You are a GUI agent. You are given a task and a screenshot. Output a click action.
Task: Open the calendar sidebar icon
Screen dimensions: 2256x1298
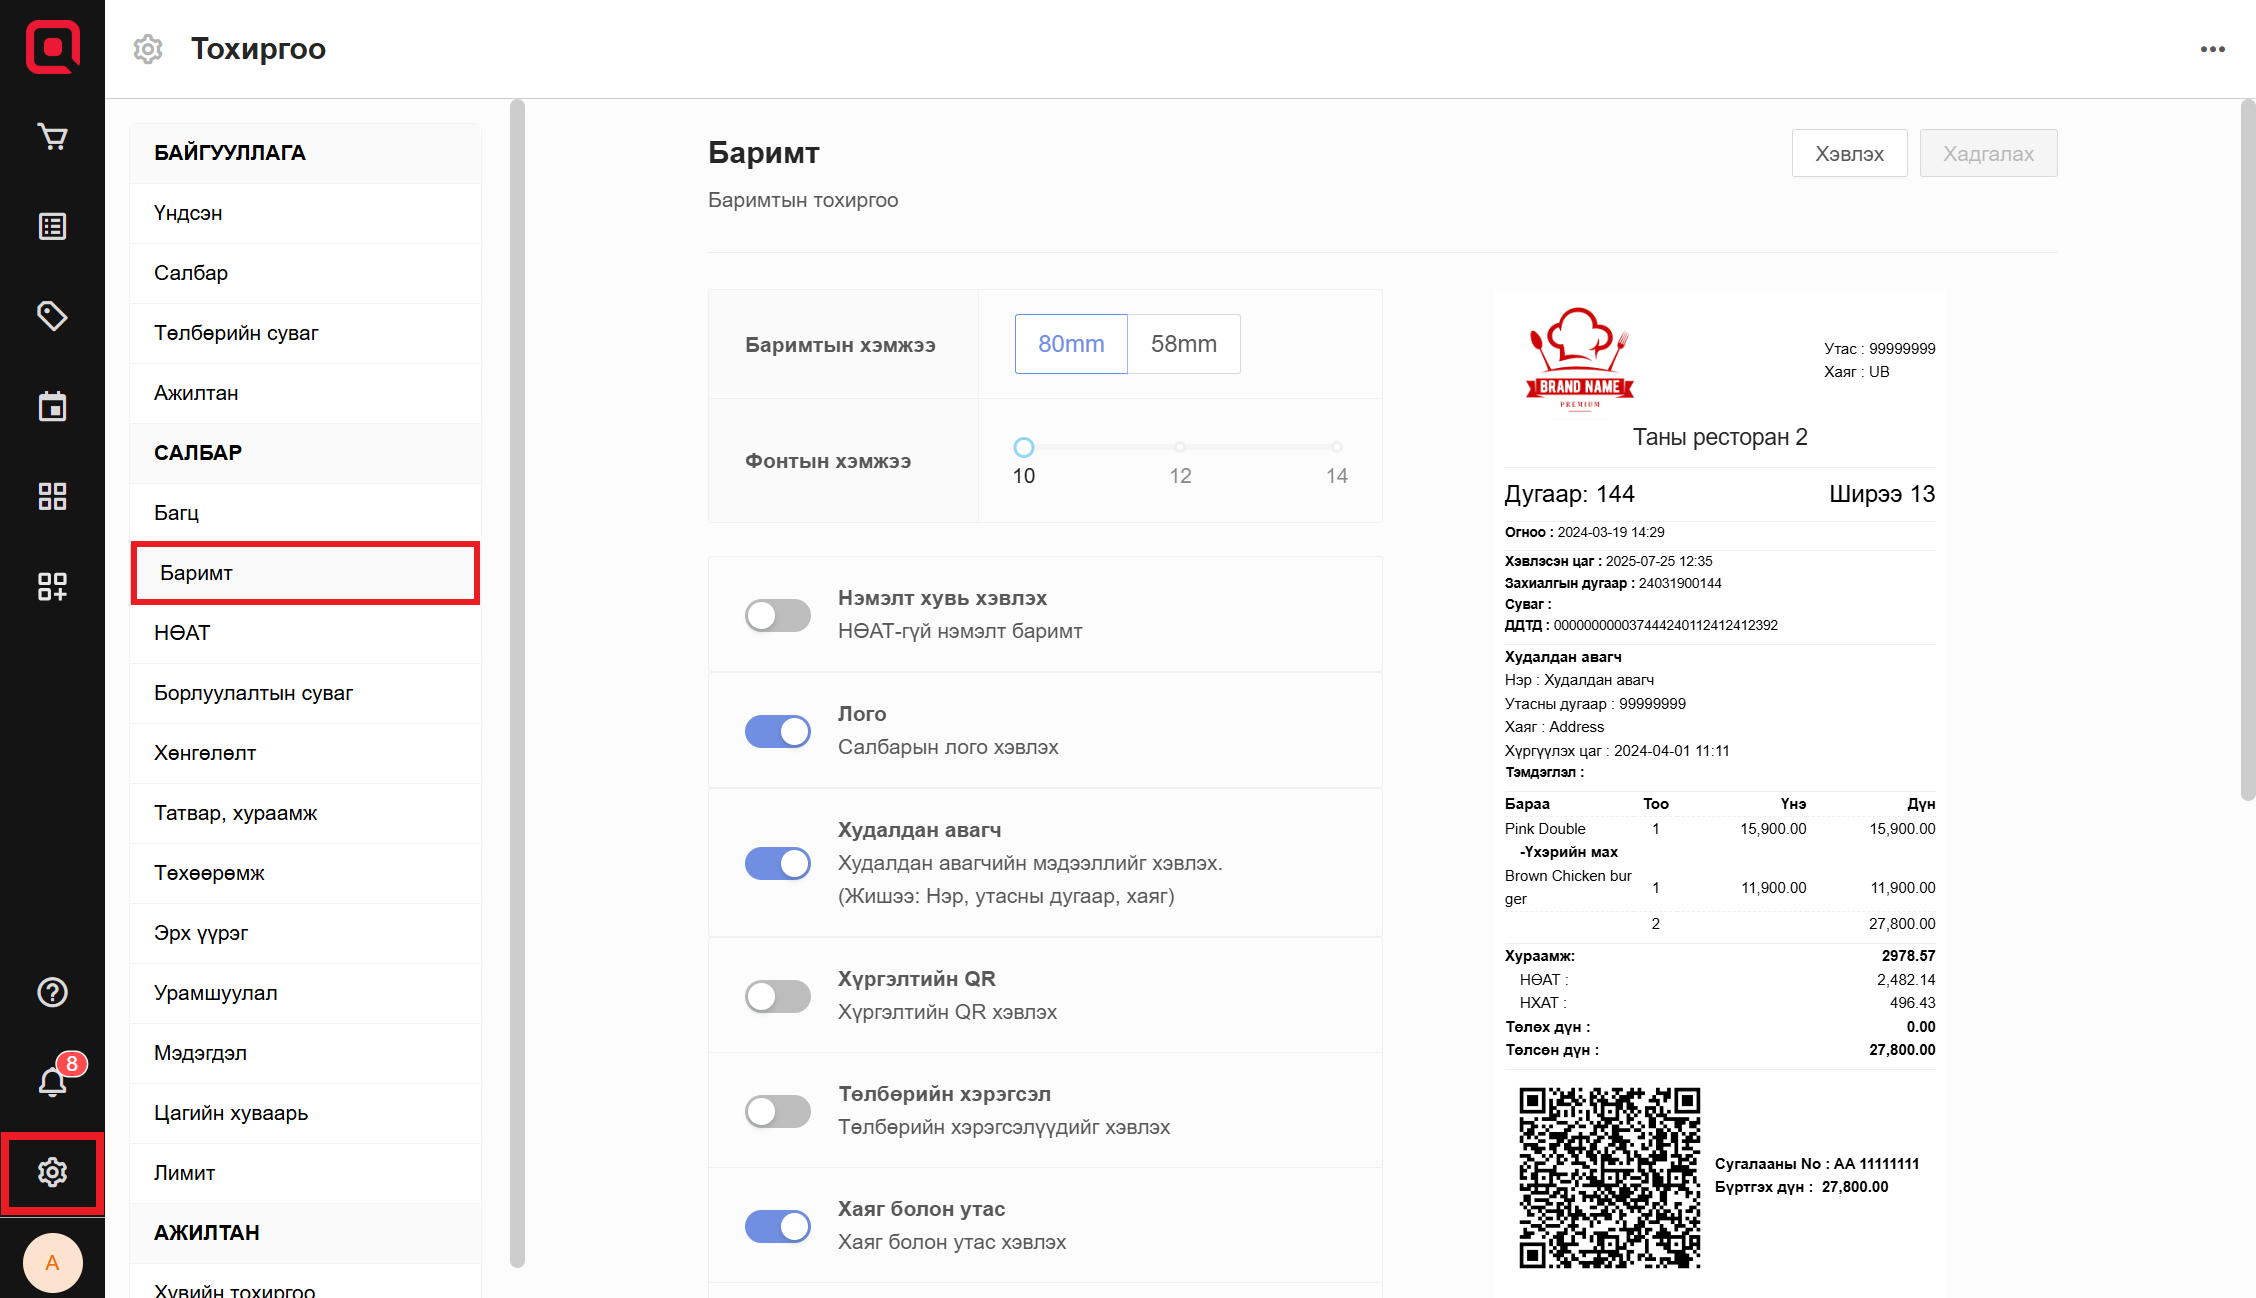coord(52,407)
